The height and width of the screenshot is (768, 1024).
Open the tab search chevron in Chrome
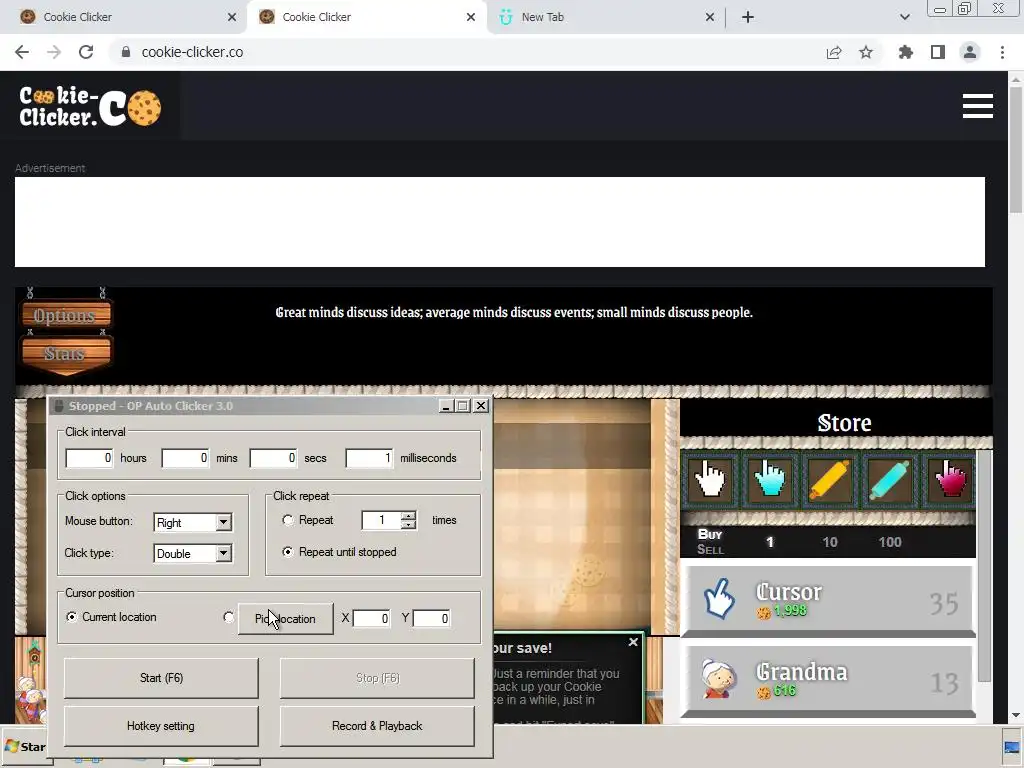pos(904,17)
